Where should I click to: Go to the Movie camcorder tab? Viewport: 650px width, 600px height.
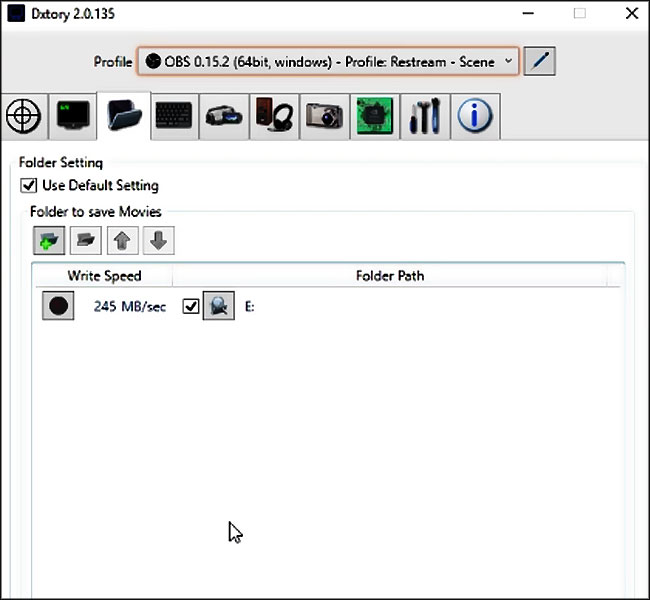tap(224, 116)
